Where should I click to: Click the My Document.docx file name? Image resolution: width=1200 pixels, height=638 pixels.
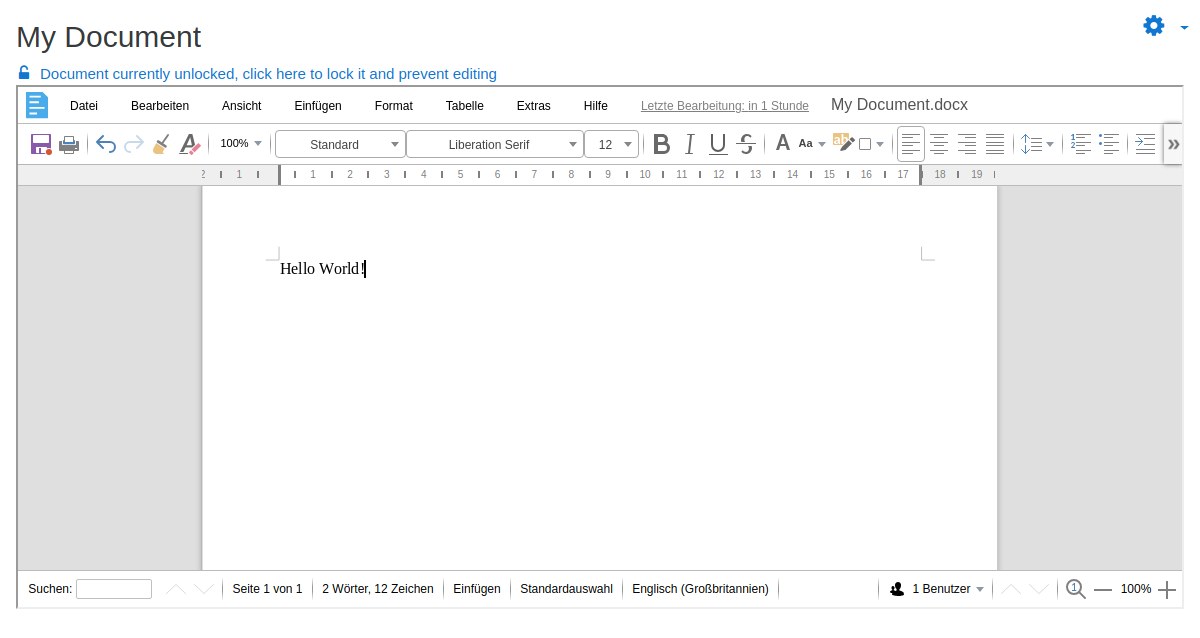[x=899, y=105]
